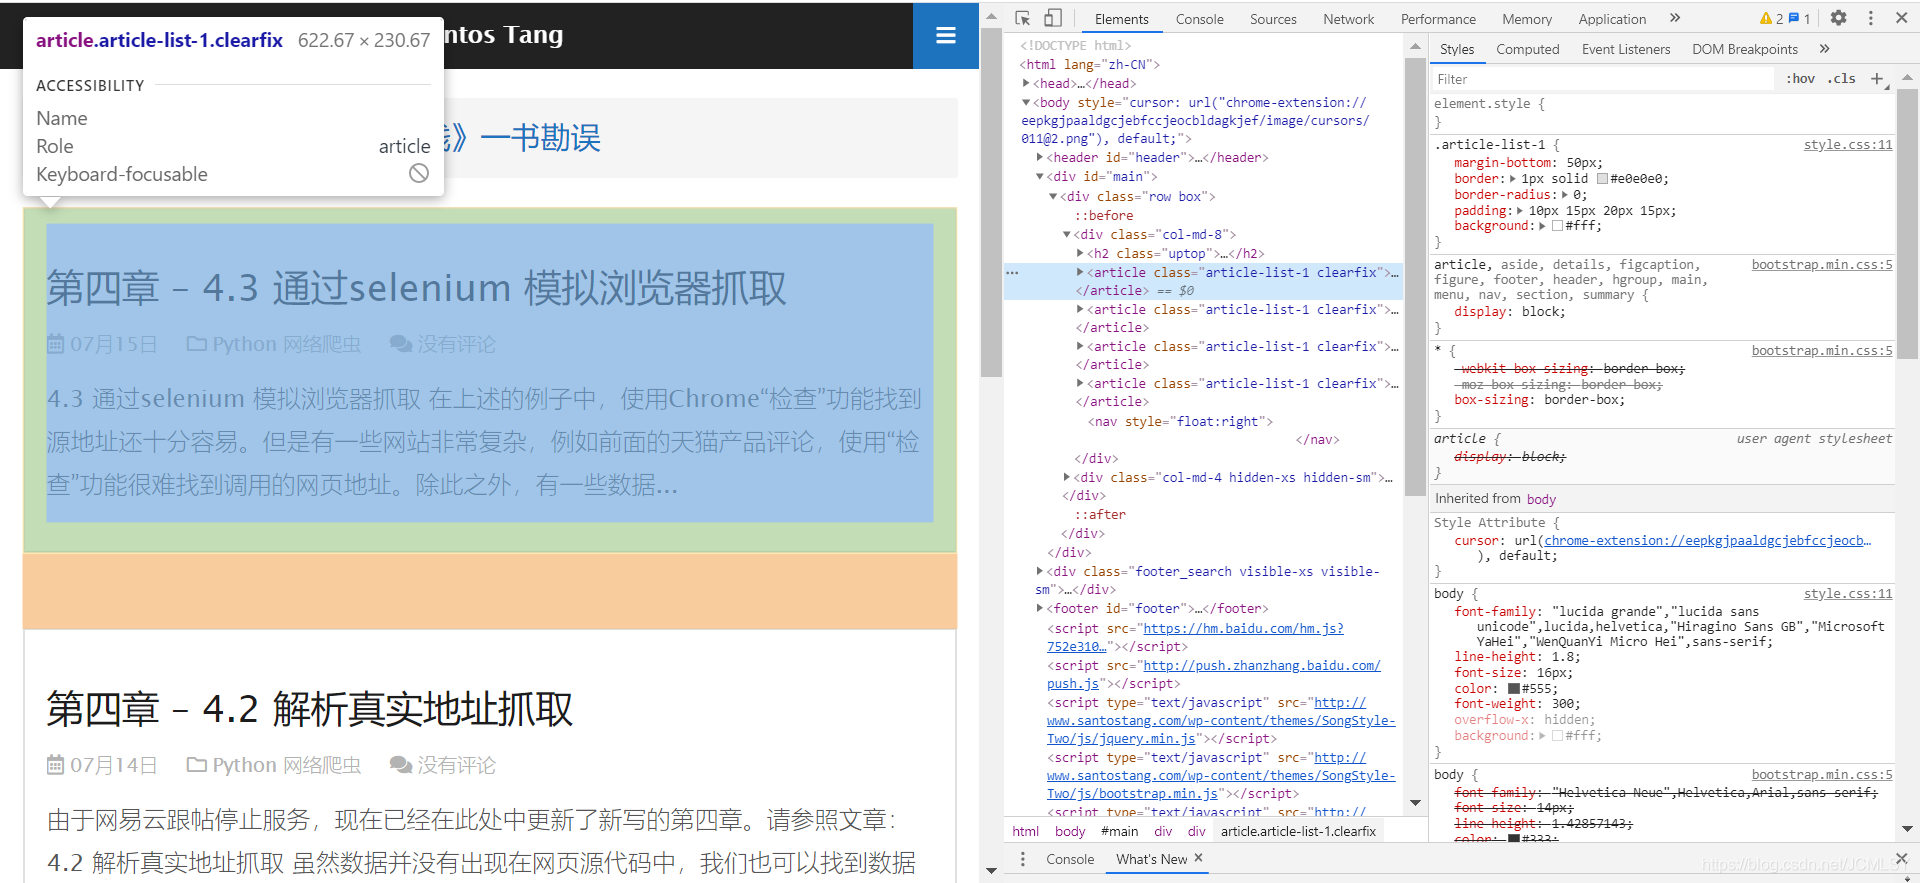Viewport: 1920px width, 883px height.
Task: Expand div class="col-md-4" node
Action: (1066, 477)
